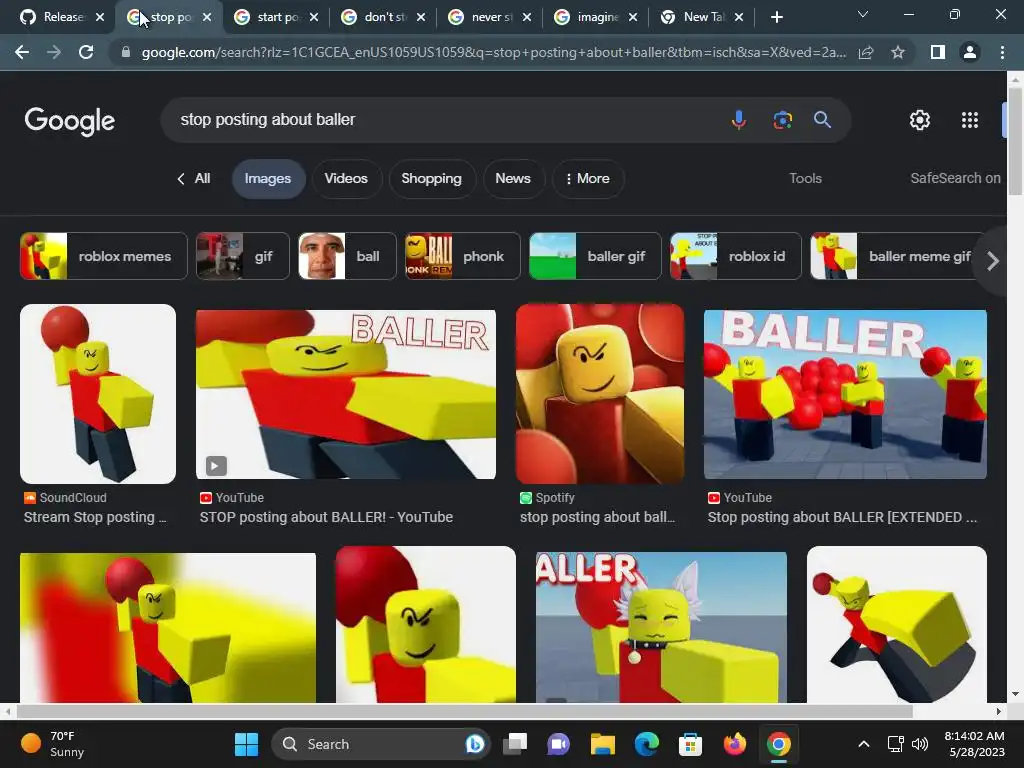Open 'STOP posting about BALLER! - YouTube' link
Screen dimensions: 1024x768
click(x=327, y=517)
